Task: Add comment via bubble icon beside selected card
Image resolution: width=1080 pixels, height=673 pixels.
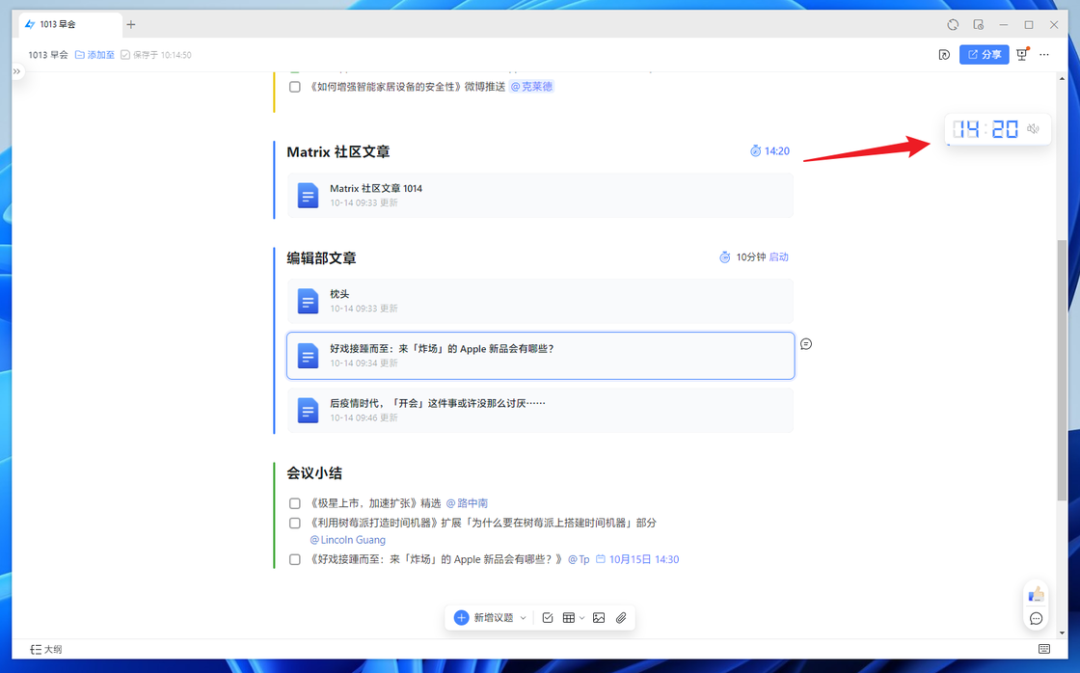Action: click(x=806, y=344)
